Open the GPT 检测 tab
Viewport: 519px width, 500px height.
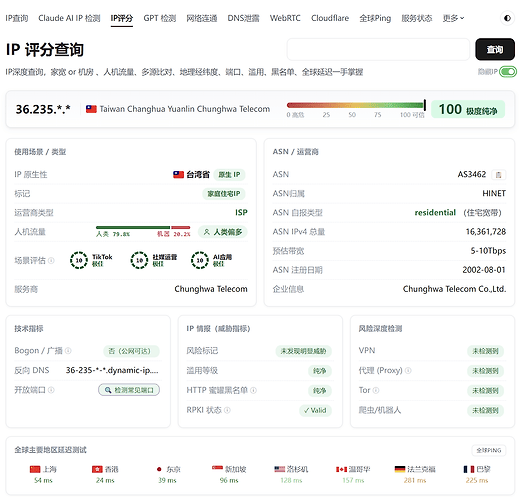160,18
